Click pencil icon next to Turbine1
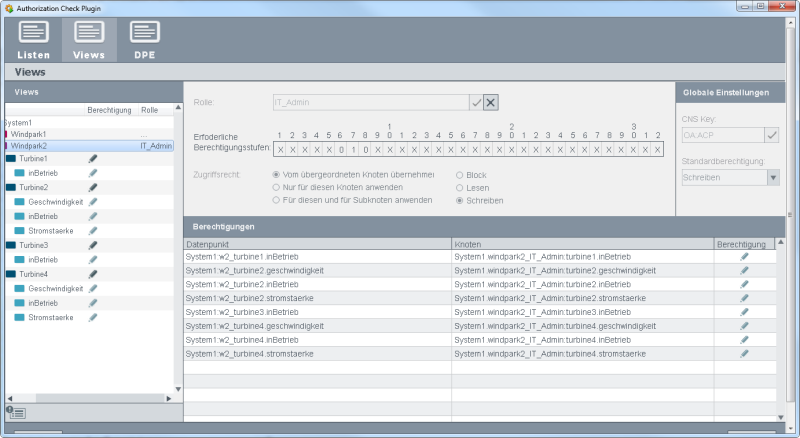This screenshot has width=800, height=438. pyautogui.click(x=93, y=159)
